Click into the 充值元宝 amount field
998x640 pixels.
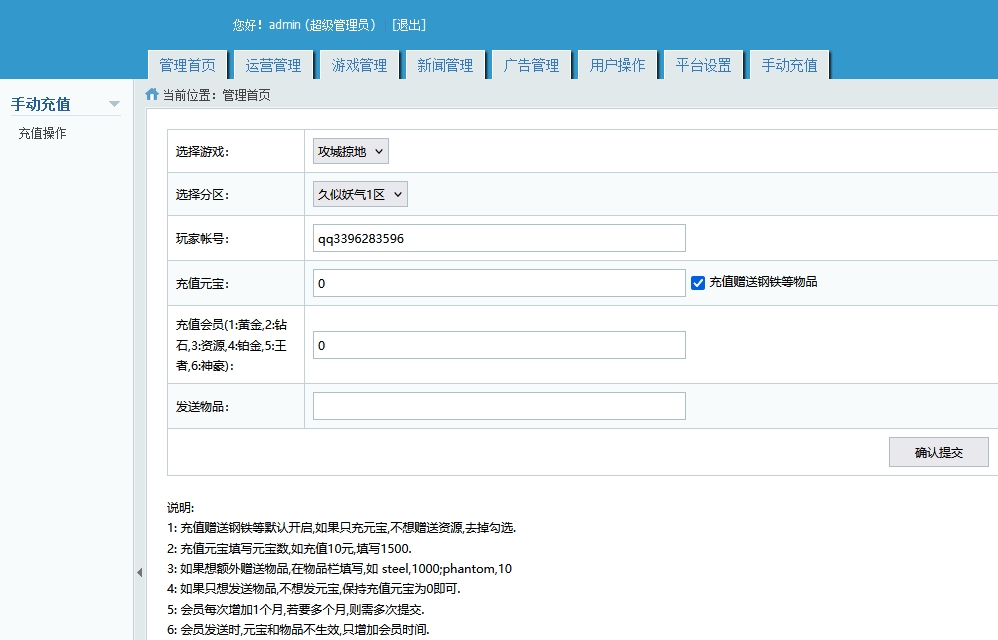coord(499,284)
